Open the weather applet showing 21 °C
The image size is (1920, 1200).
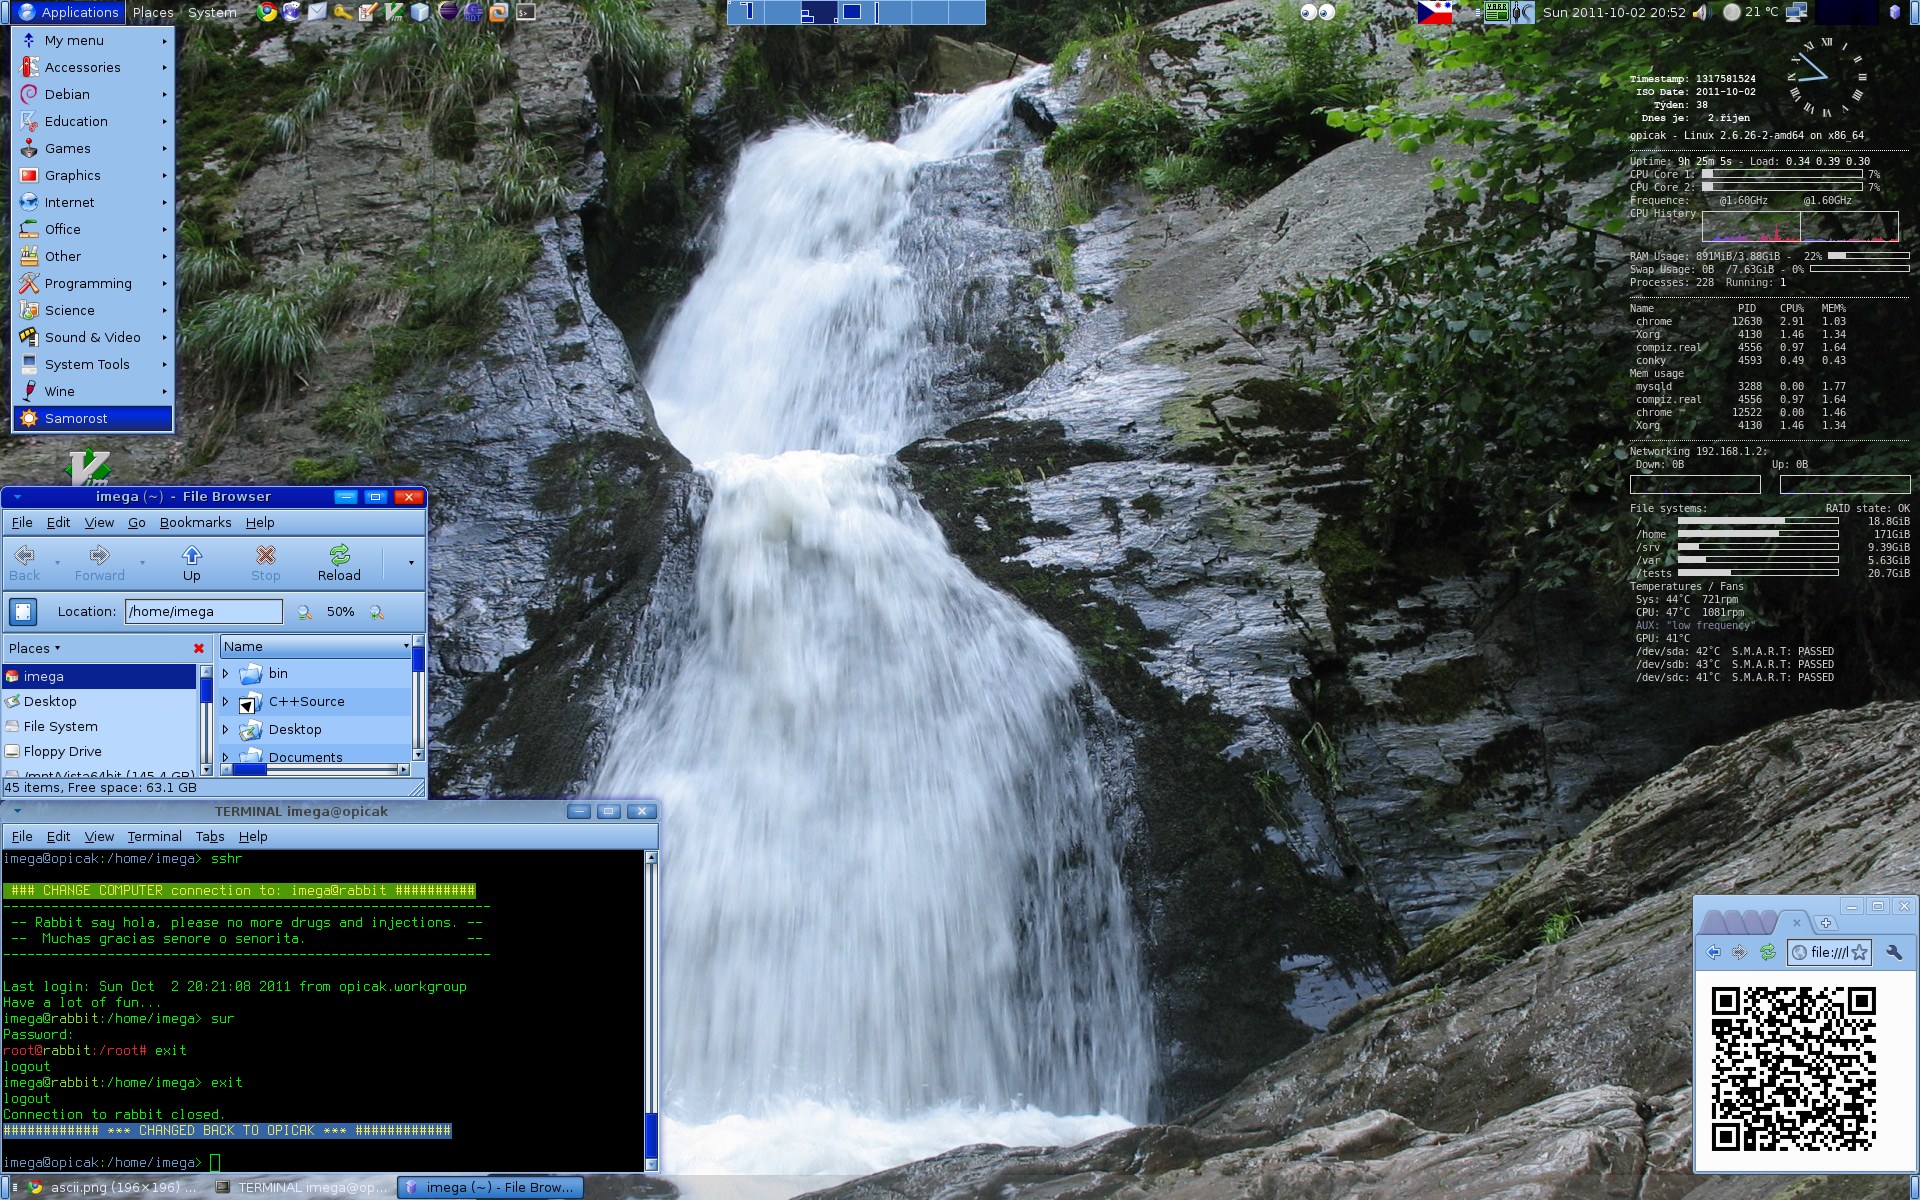coord(1750,12)
